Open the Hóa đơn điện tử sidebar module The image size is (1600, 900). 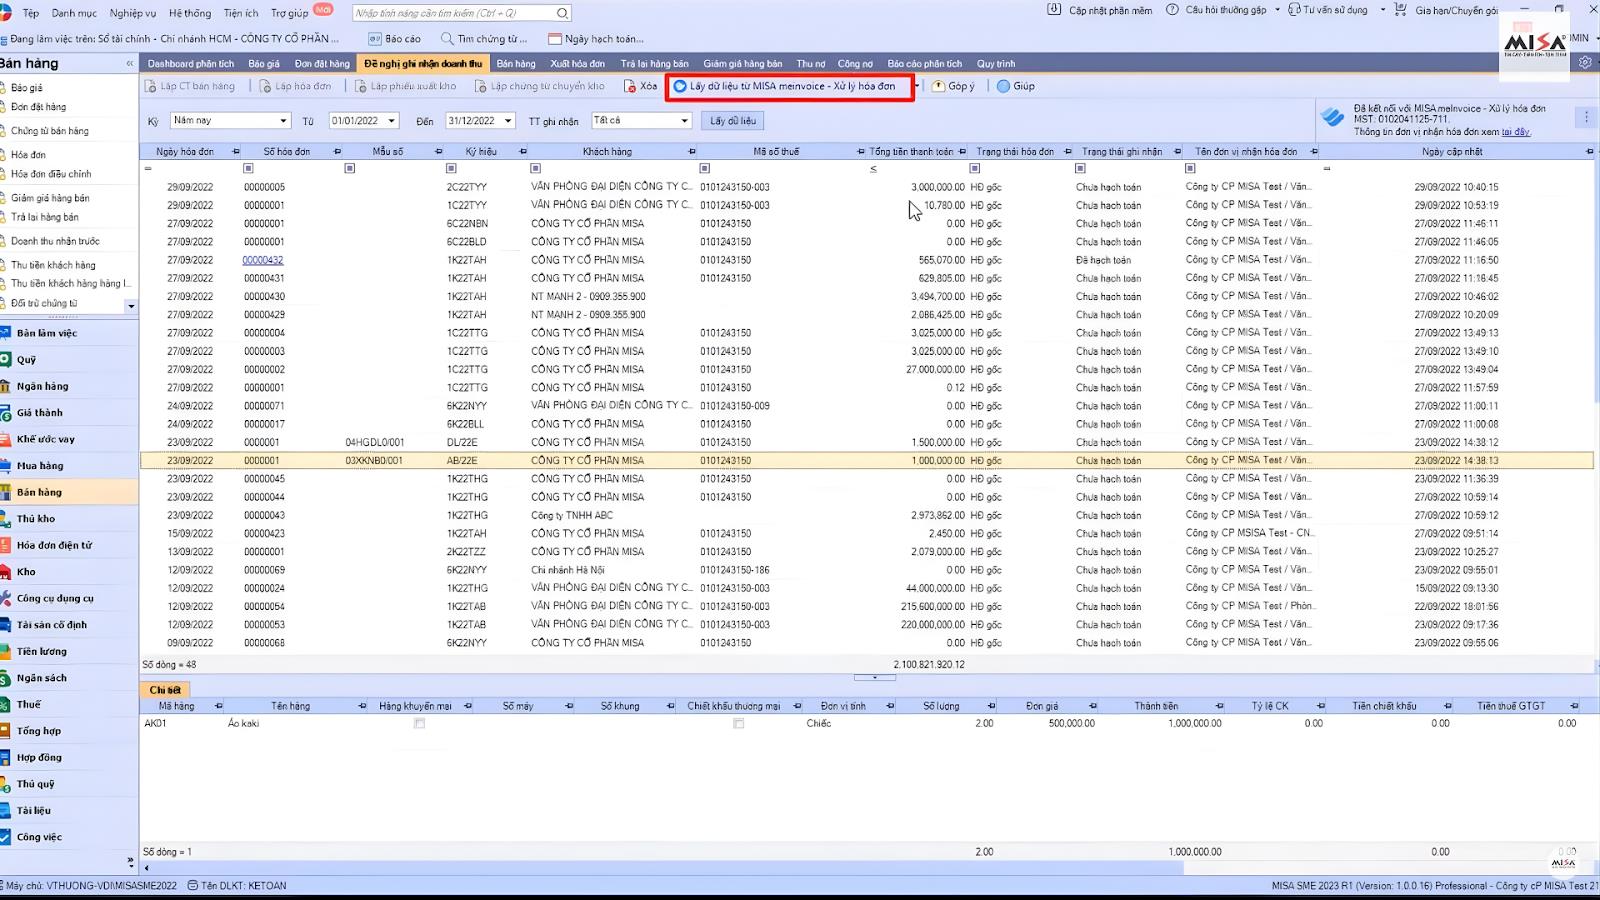click(53, 545)
